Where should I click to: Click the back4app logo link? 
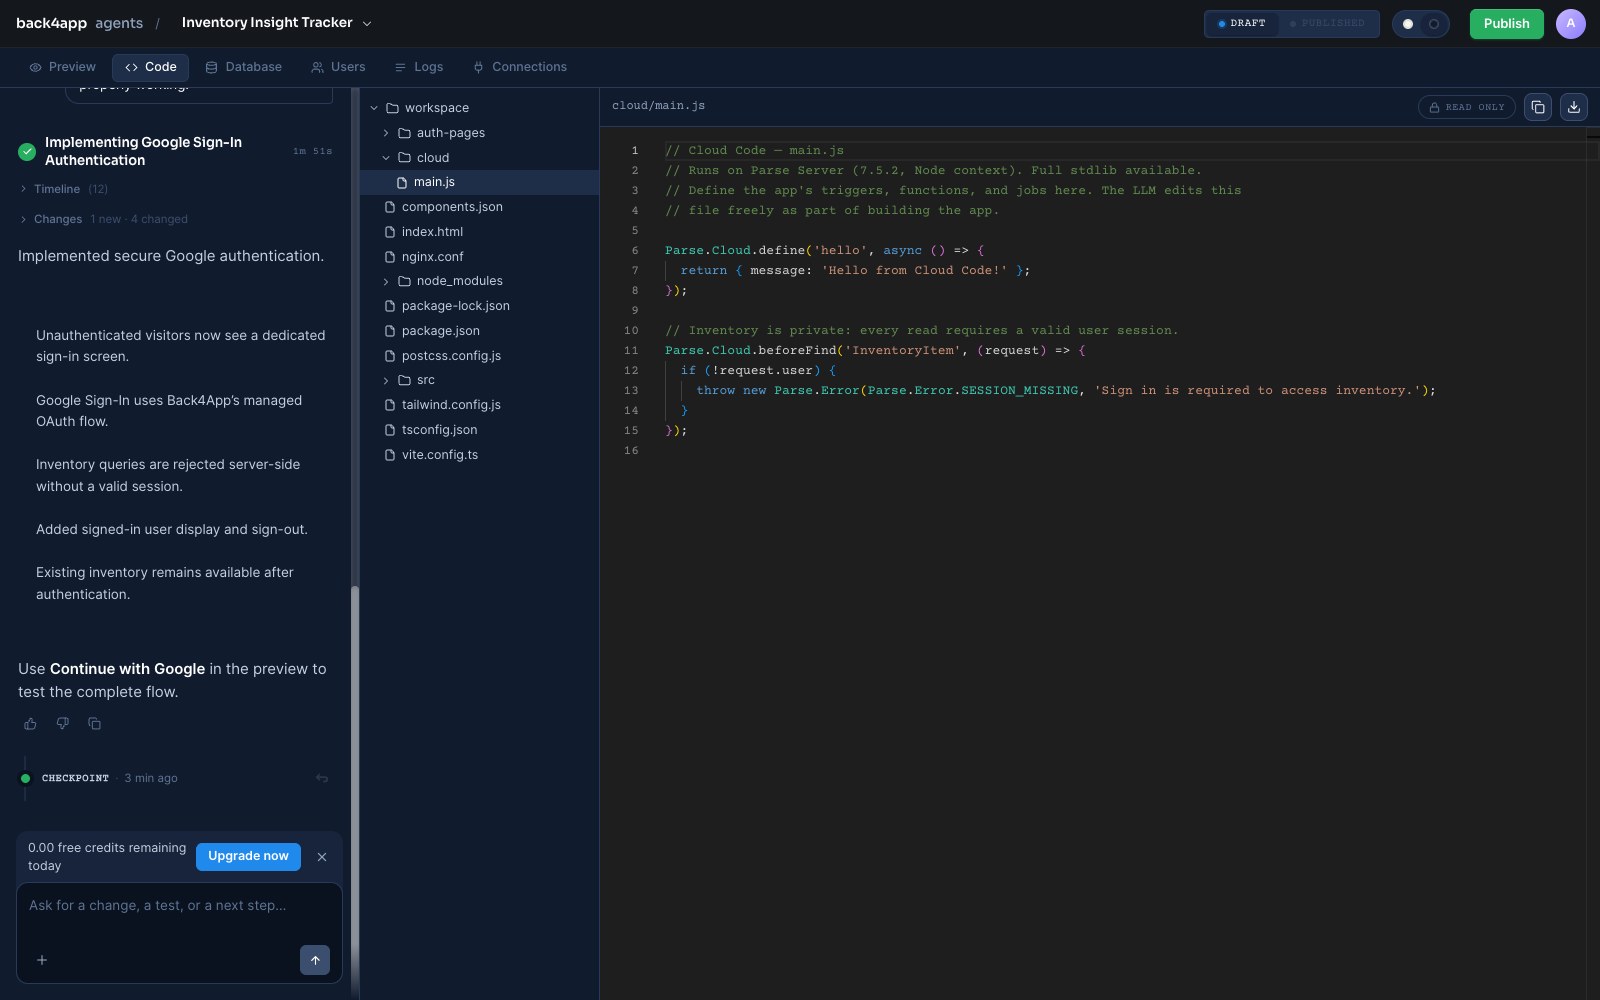click(51, 23)
